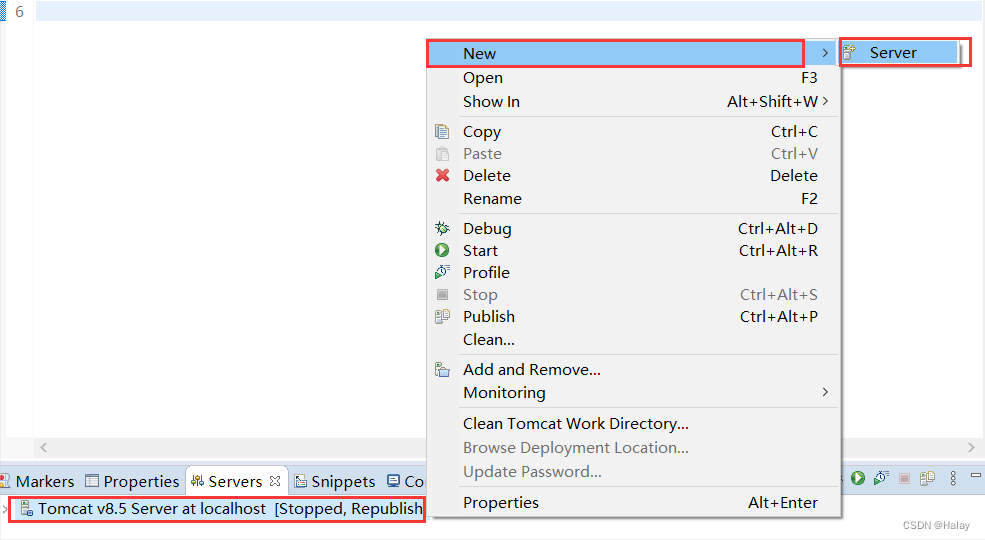Click the Snippets tab icon
This screenshot has height=540, width=985.
click(x=301, y=481)
